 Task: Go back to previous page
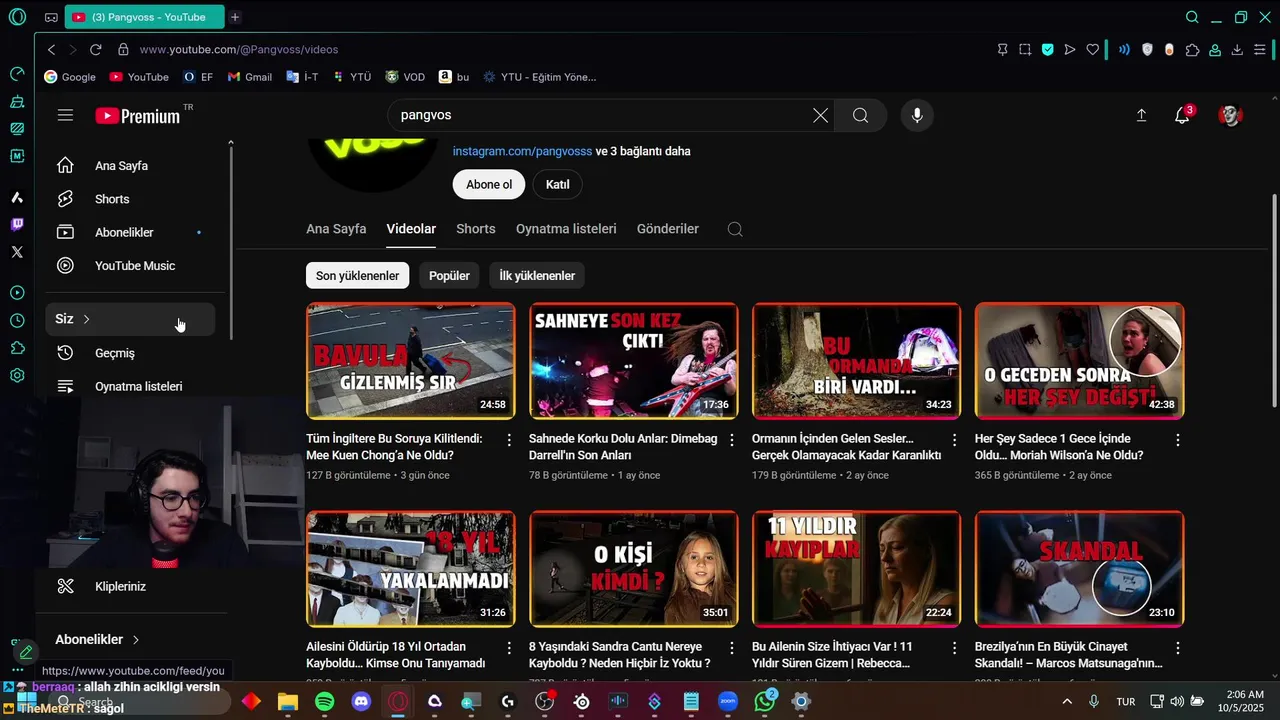51,49
